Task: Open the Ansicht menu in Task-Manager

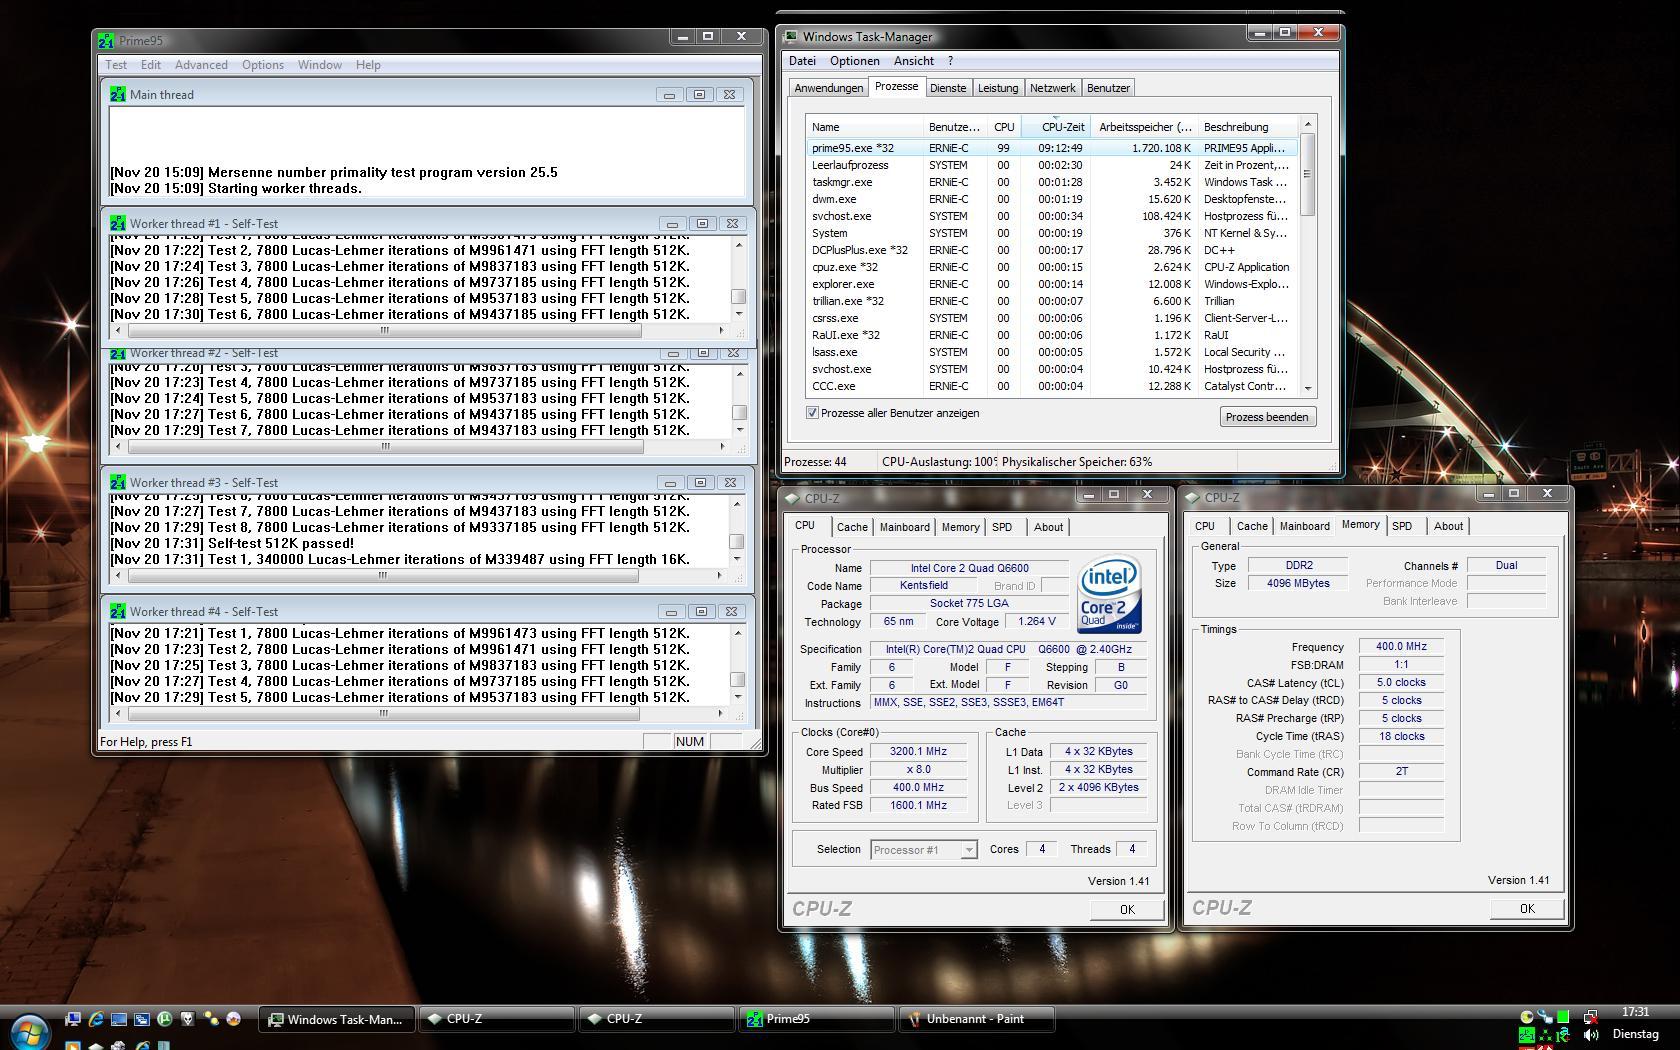Action: (x=914, y=61)
